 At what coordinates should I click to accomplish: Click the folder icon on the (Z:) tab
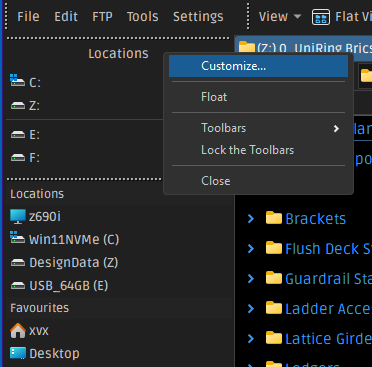point(247,47)
